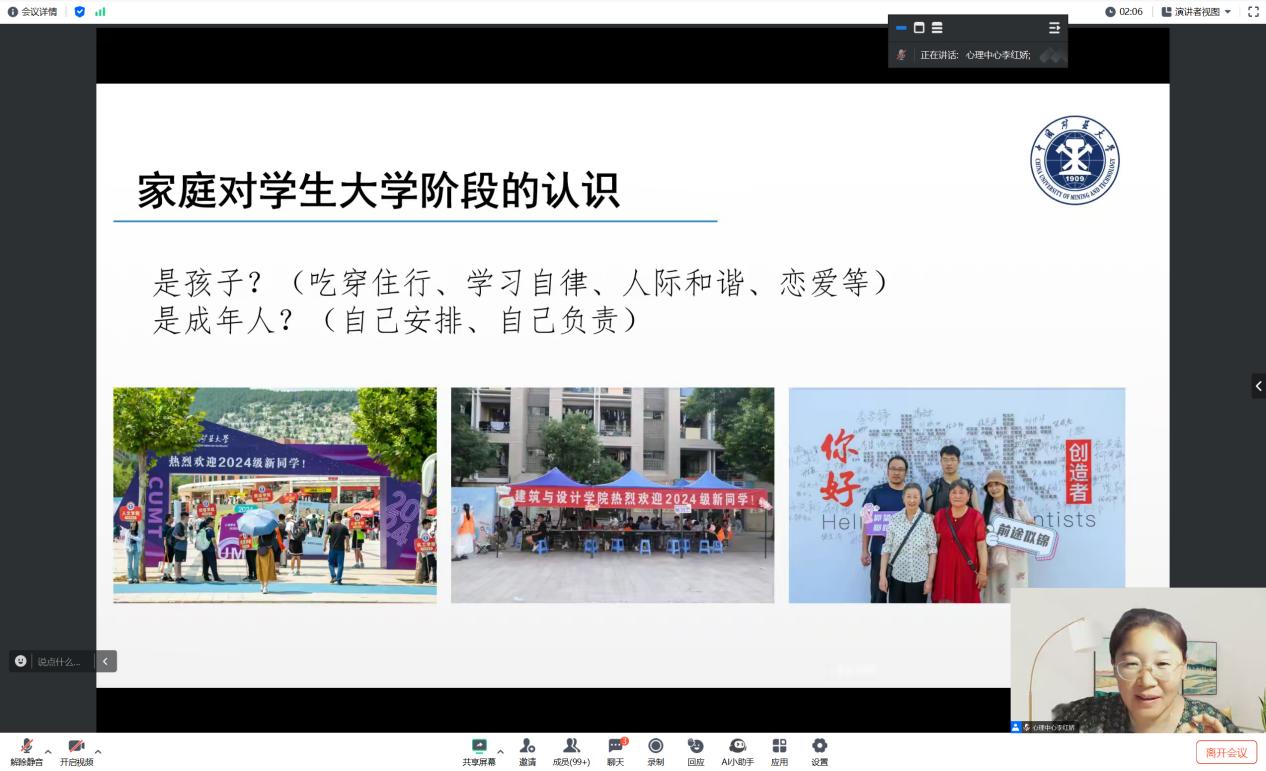
Task: Check the green network signal indicator
Action: [100, 12]
